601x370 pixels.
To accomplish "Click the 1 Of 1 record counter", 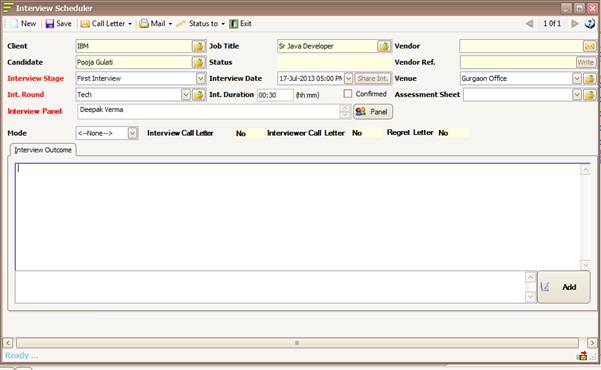I will 552,24.
